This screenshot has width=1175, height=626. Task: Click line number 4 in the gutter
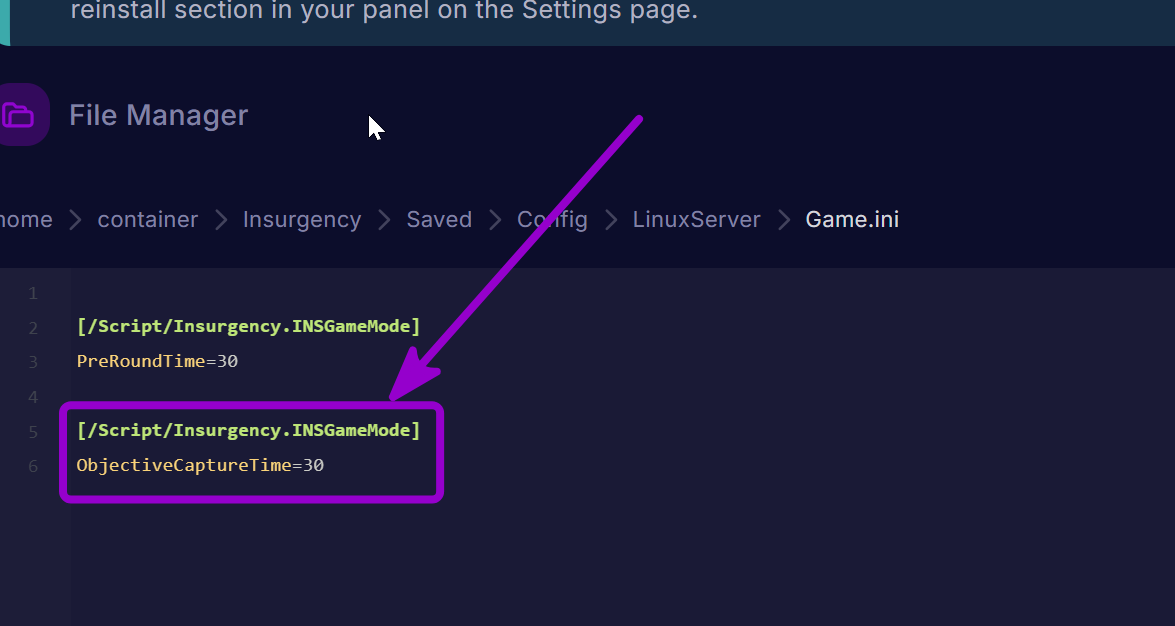coord(33,397)
